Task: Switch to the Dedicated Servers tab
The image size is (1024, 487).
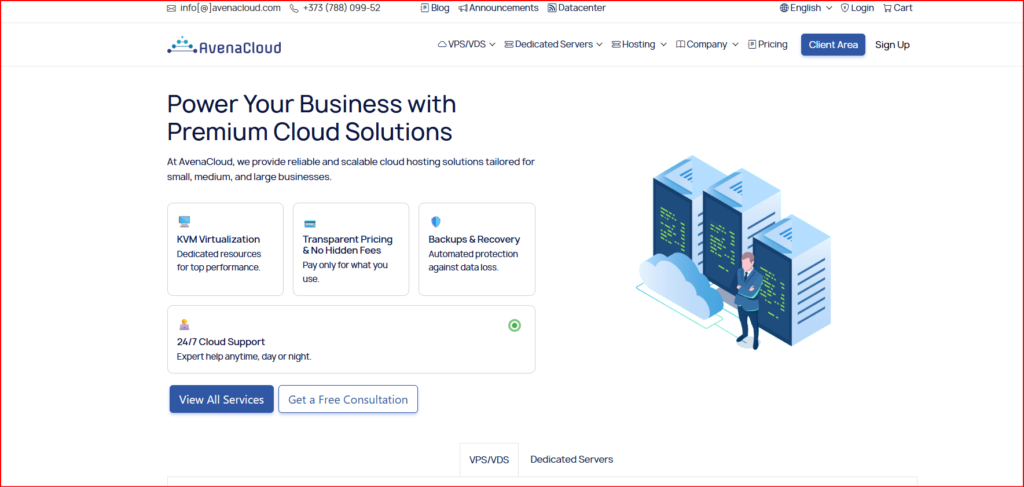Action: tap(571, 459)
